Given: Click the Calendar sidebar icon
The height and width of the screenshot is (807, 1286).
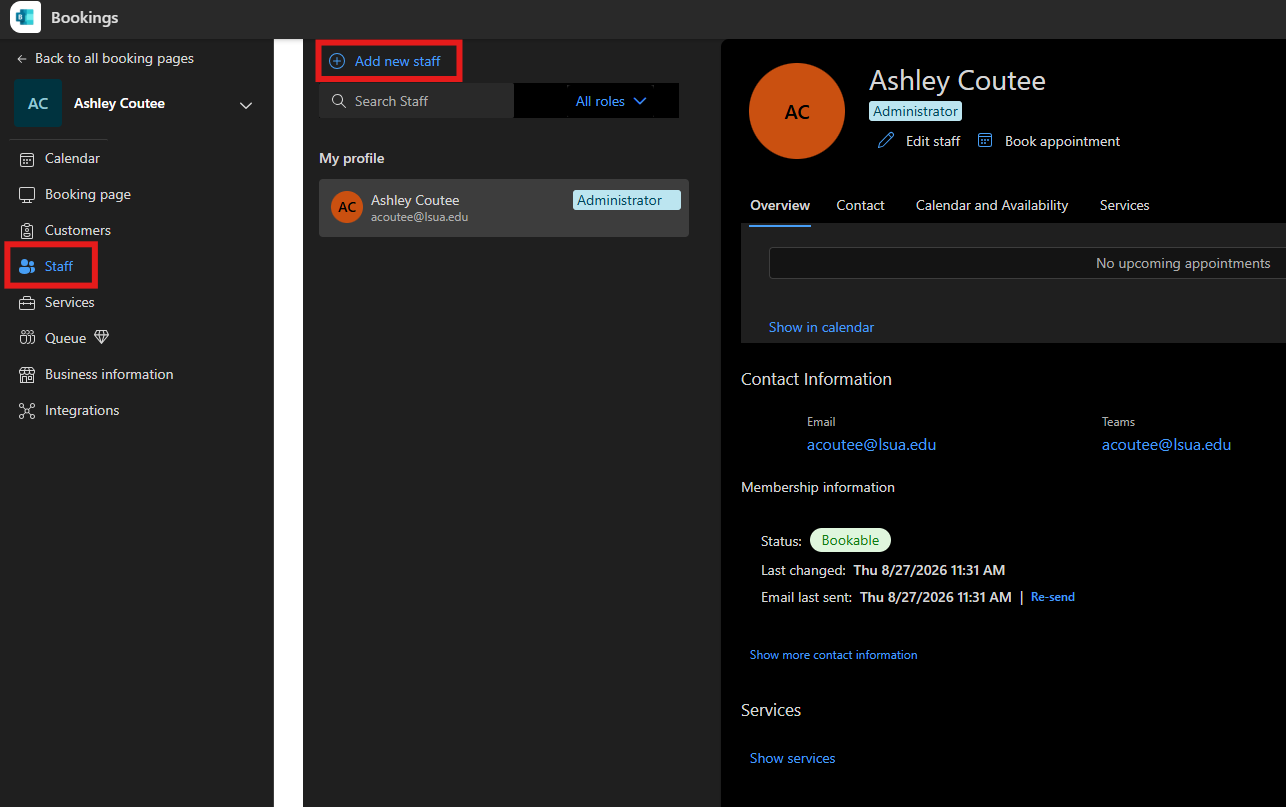Looking at the screenshot, I should [27, 159].
